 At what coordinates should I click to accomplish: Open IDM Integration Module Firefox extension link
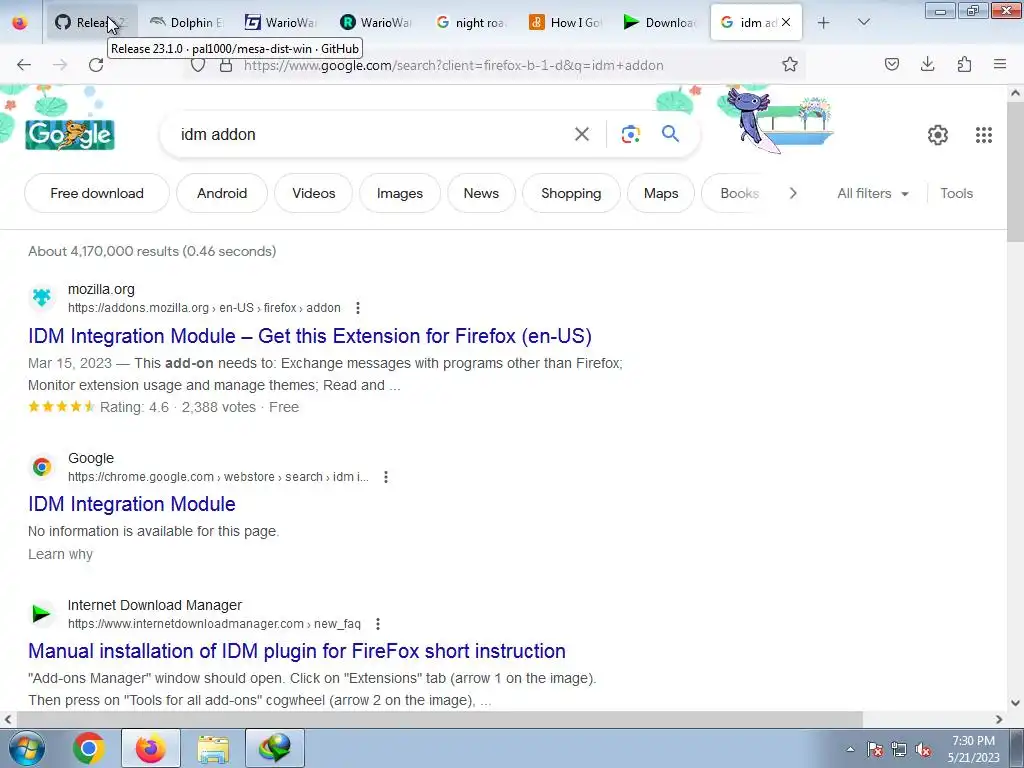coord(310,336)
